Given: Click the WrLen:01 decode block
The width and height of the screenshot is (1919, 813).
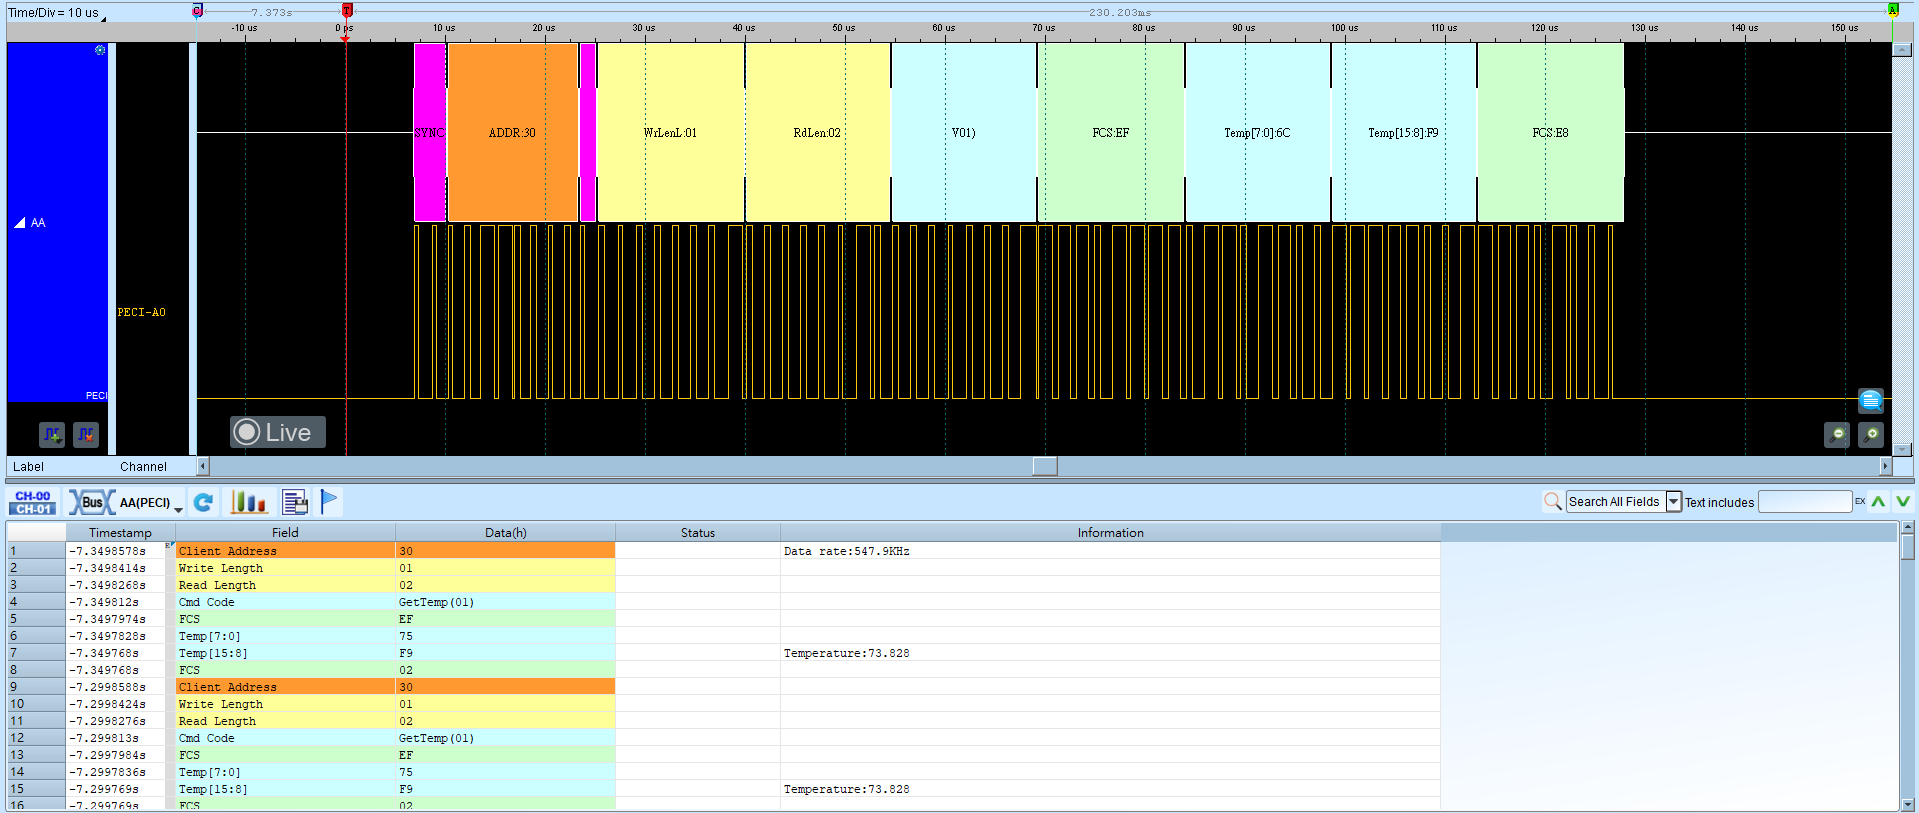Looking at the screenshot, I should tap(670, 132).
